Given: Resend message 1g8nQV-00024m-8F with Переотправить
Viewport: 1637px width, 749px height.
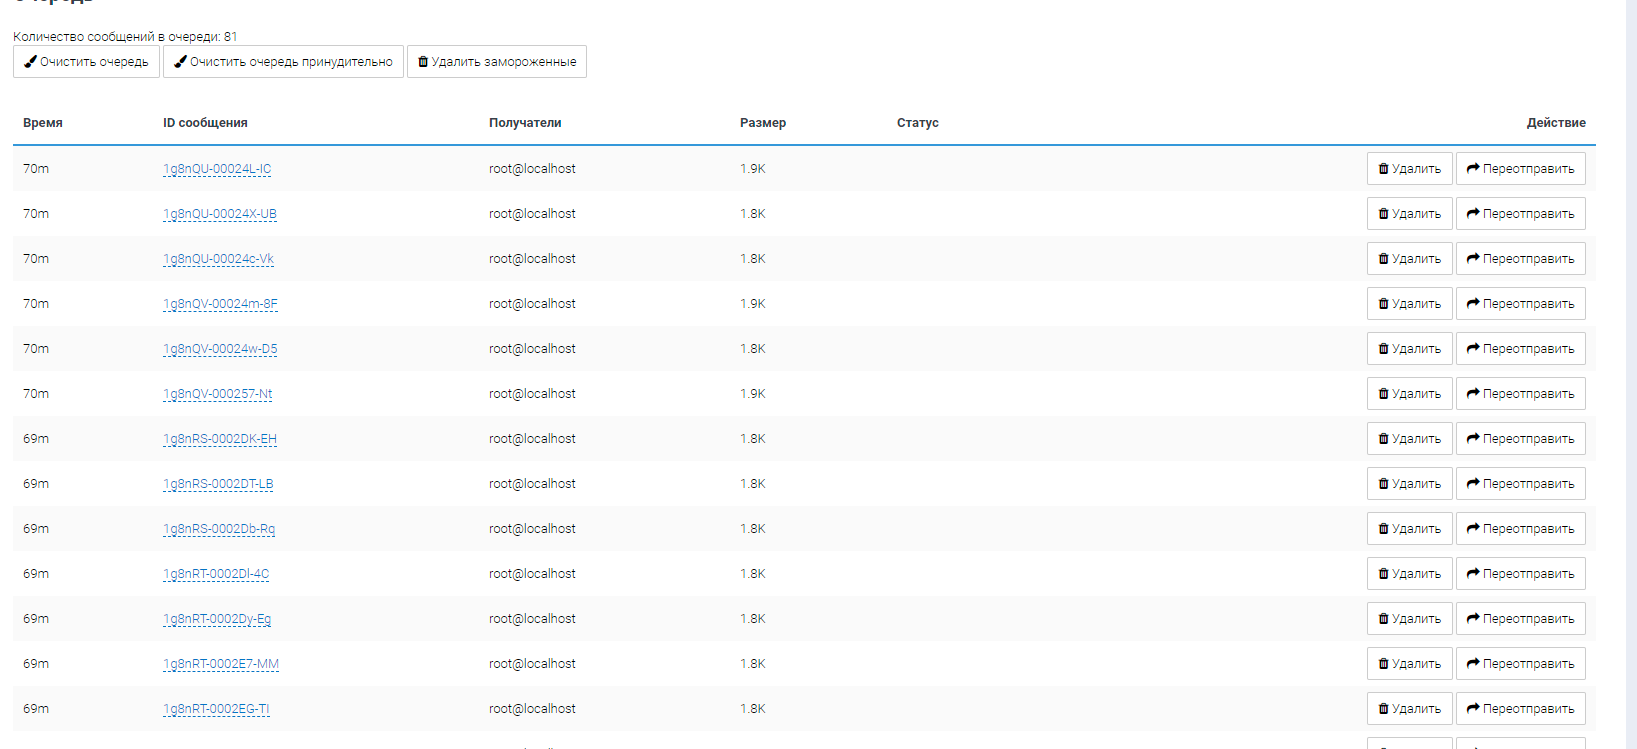Looking at the screenshot, I should point(1520,304).
